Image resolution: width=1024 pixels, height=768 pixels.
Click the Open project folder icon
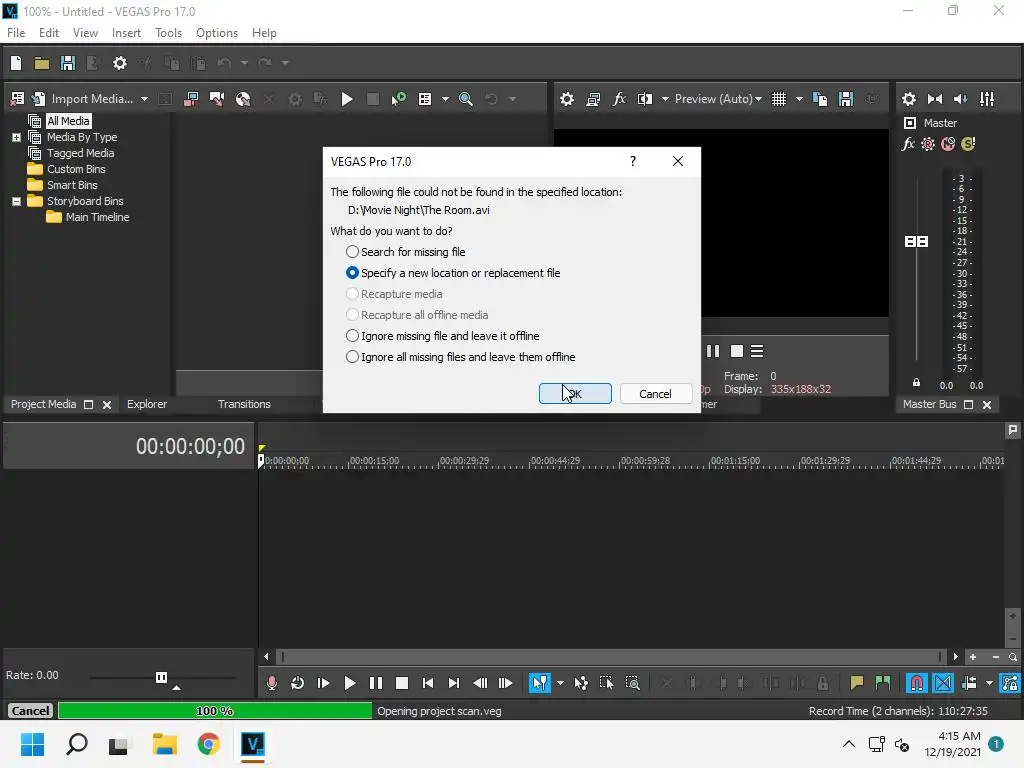pyautogui.click(x=42, y=63)
